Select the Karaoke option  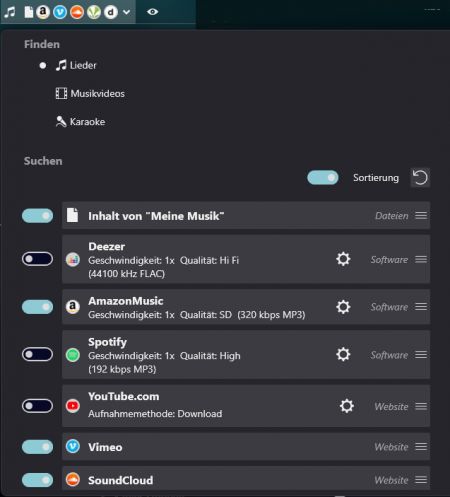coord(80,122)
